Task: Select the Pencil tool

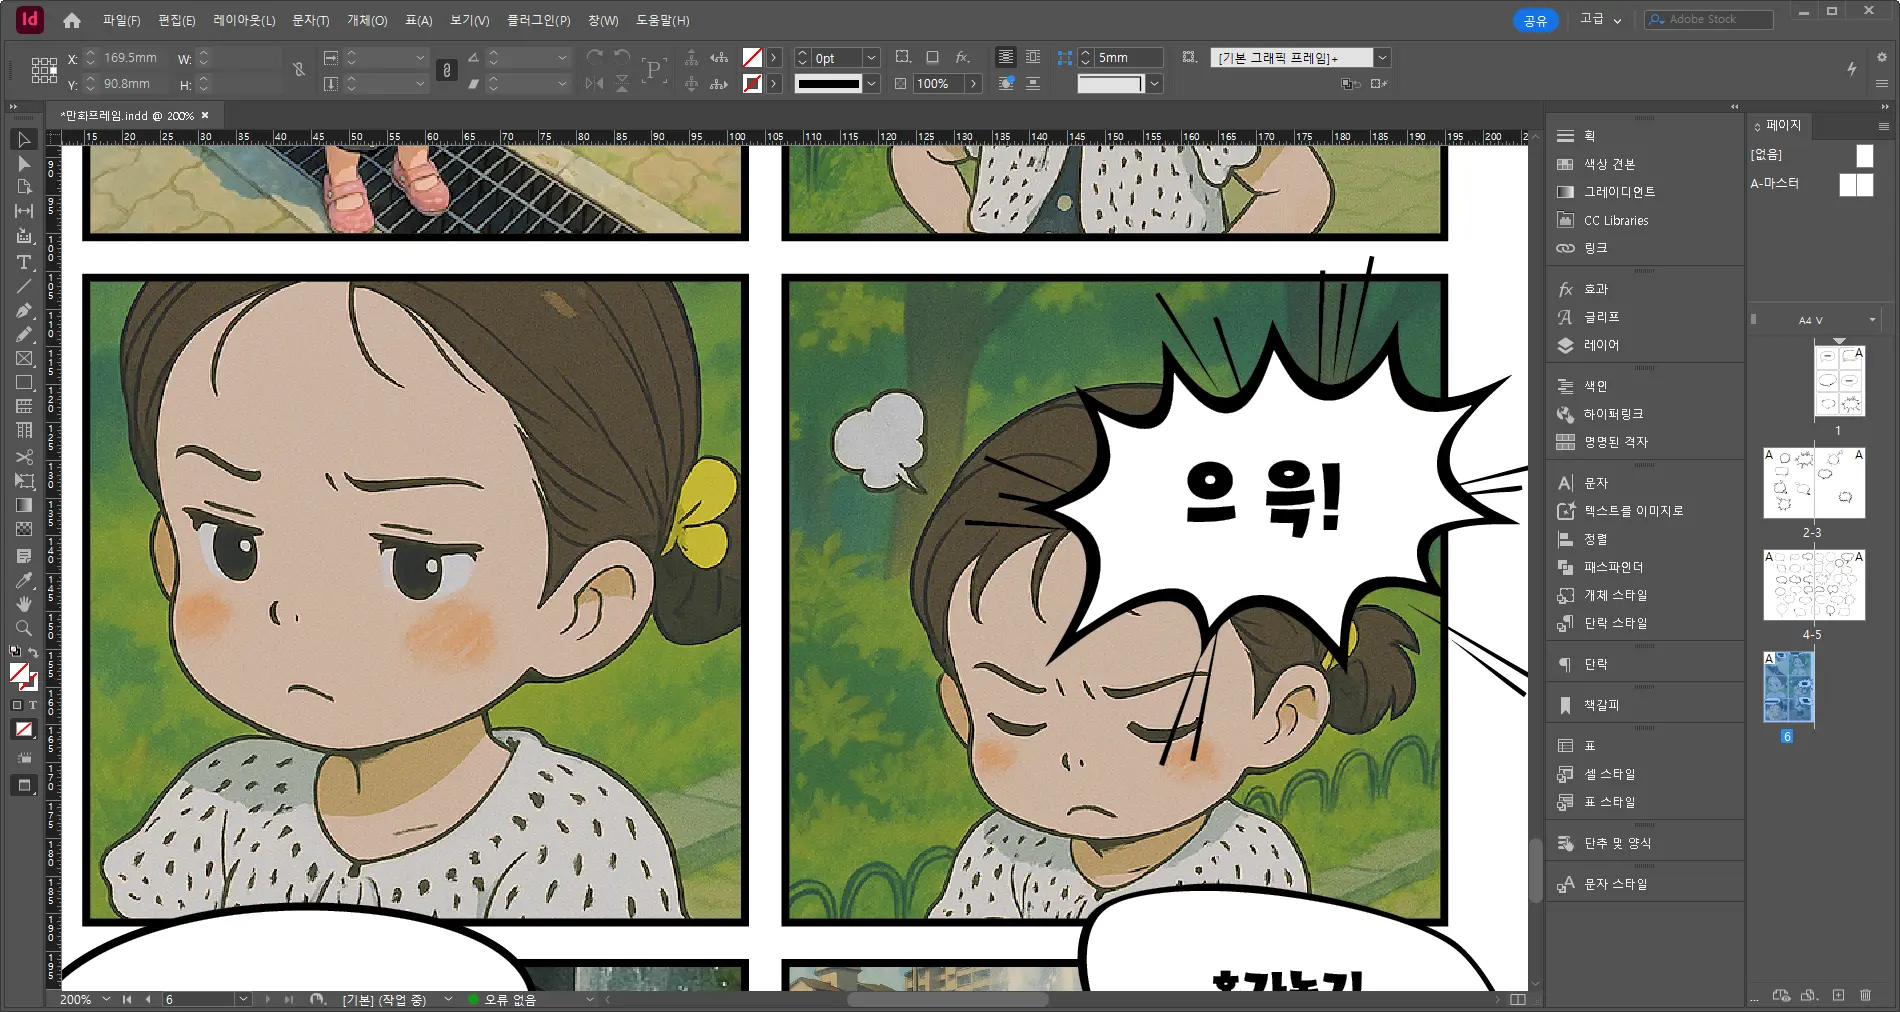Action: coord(24,335)
